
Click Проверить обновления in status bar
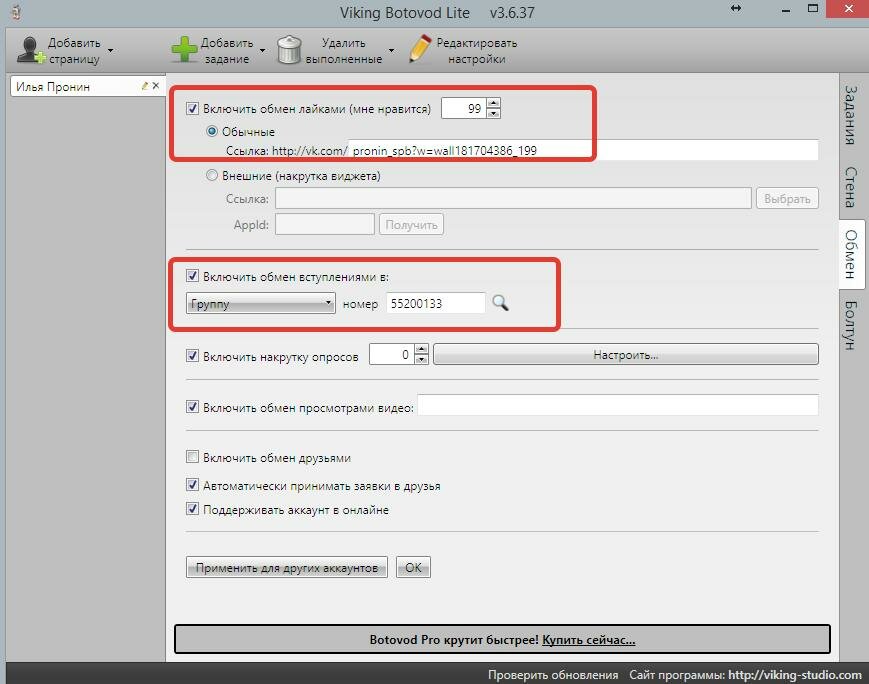pyautogui.click(x=553, y=675)
